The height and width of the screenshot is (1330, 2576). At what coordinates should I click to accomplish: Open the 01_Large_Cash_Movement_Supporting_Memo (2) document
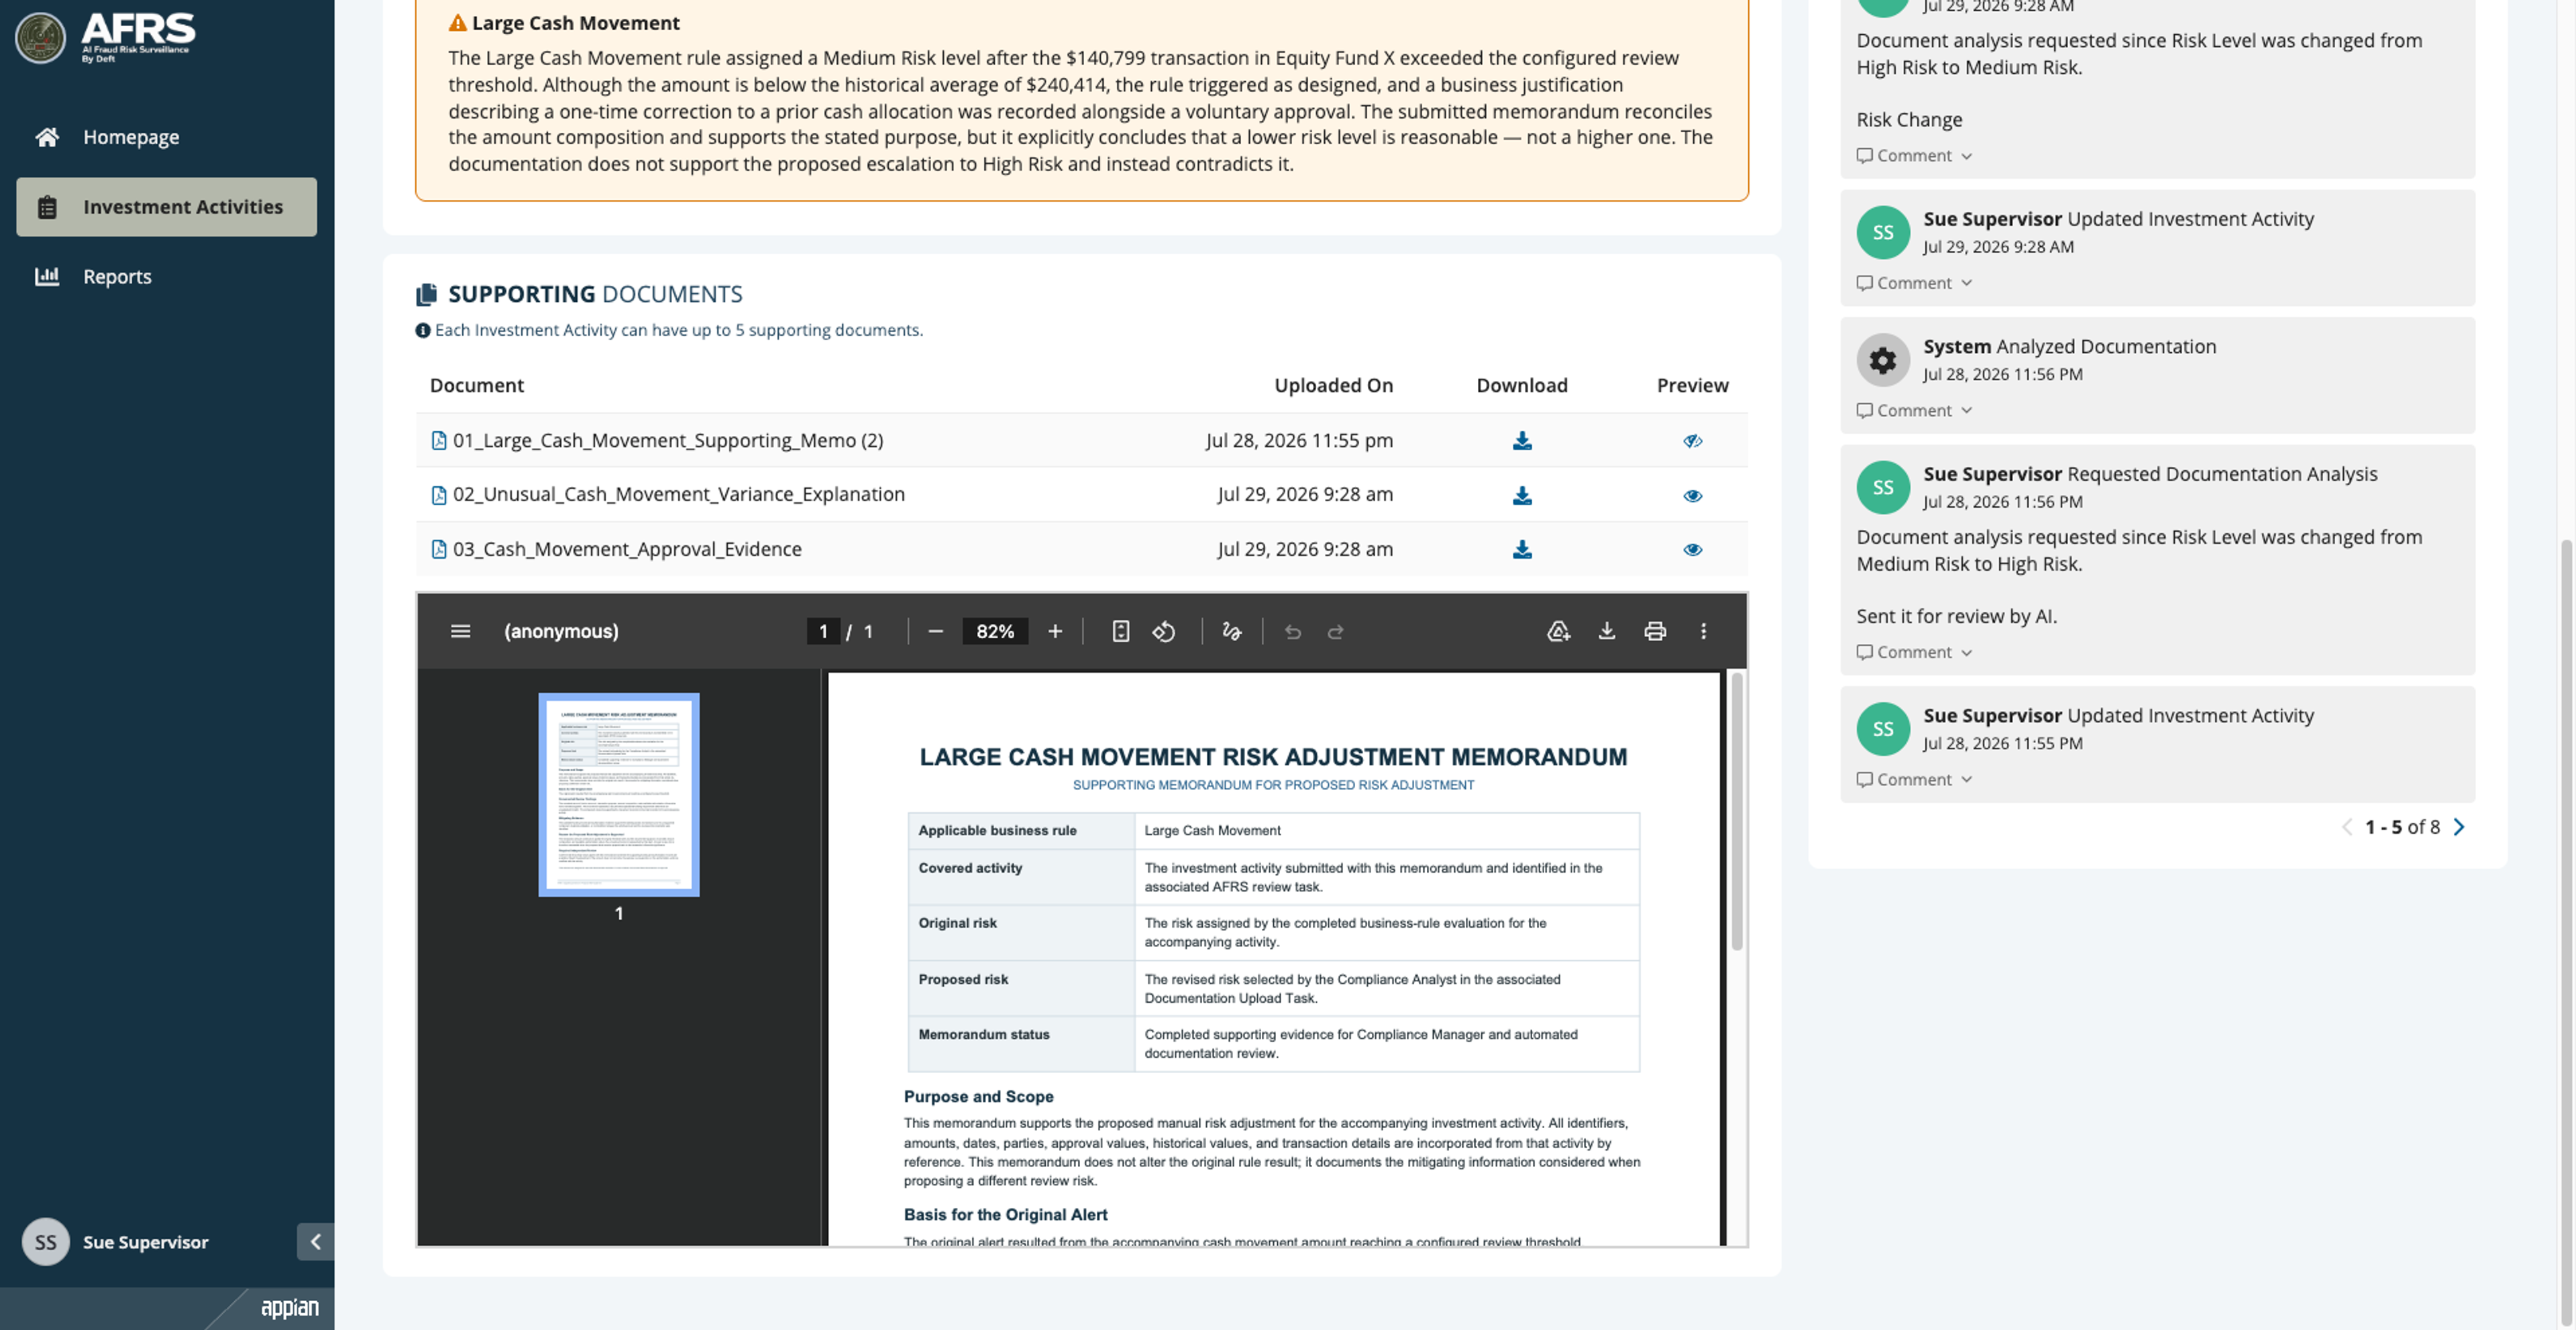[668, 440]
